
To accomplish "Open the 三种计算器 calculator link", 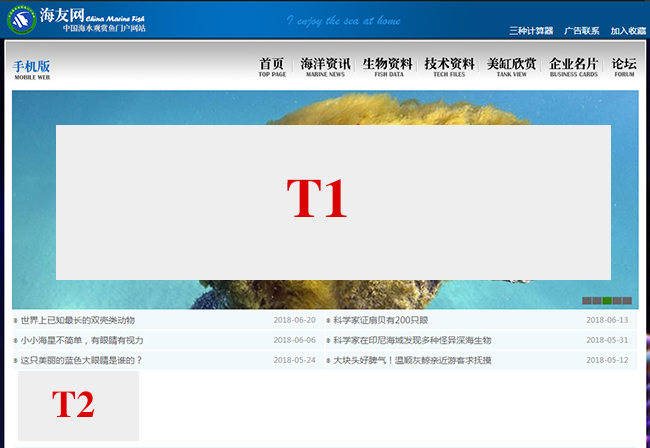I will click(x=530, y=31).
